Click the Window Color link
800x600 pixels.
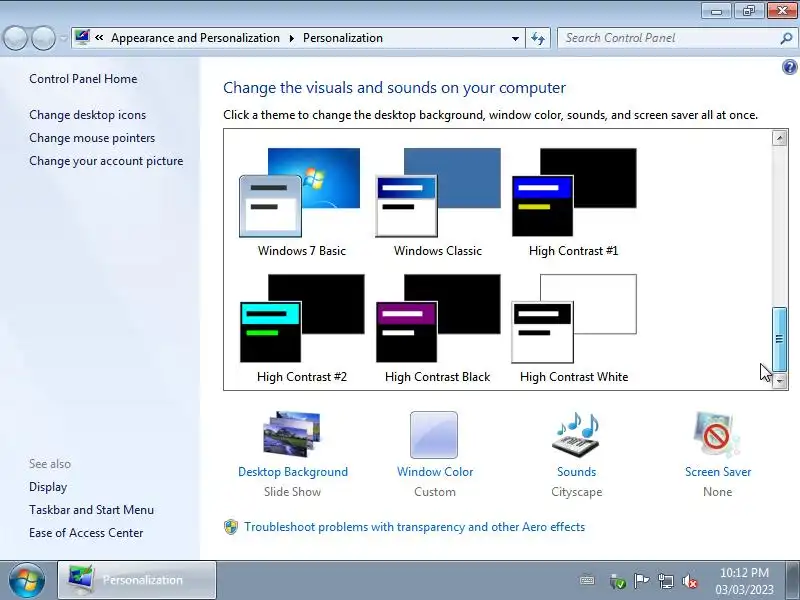435,472
